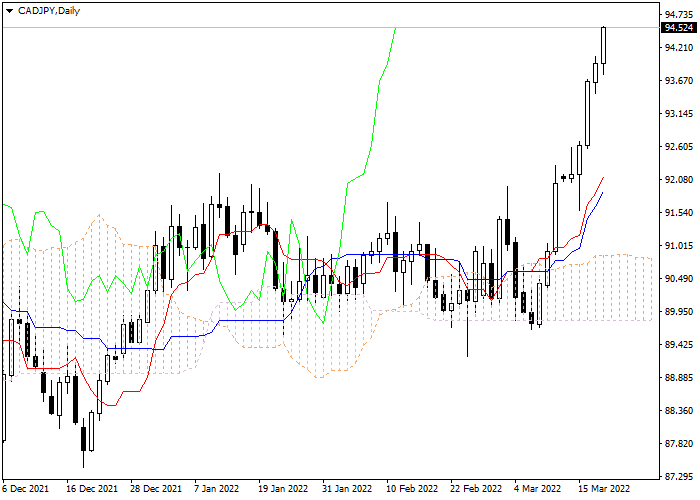
Task: Click the 94.735 price axis label
Action: click(x=678, y=15)
